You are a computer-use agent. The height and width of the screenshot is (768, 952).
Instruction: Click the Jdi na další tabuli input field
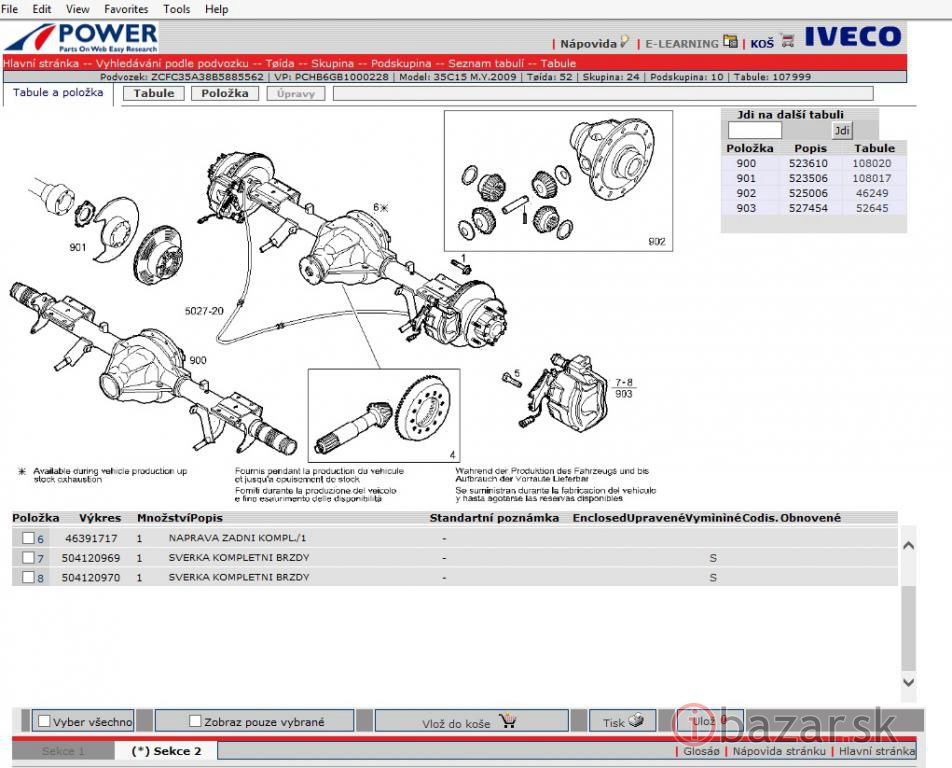coord(755,131)
